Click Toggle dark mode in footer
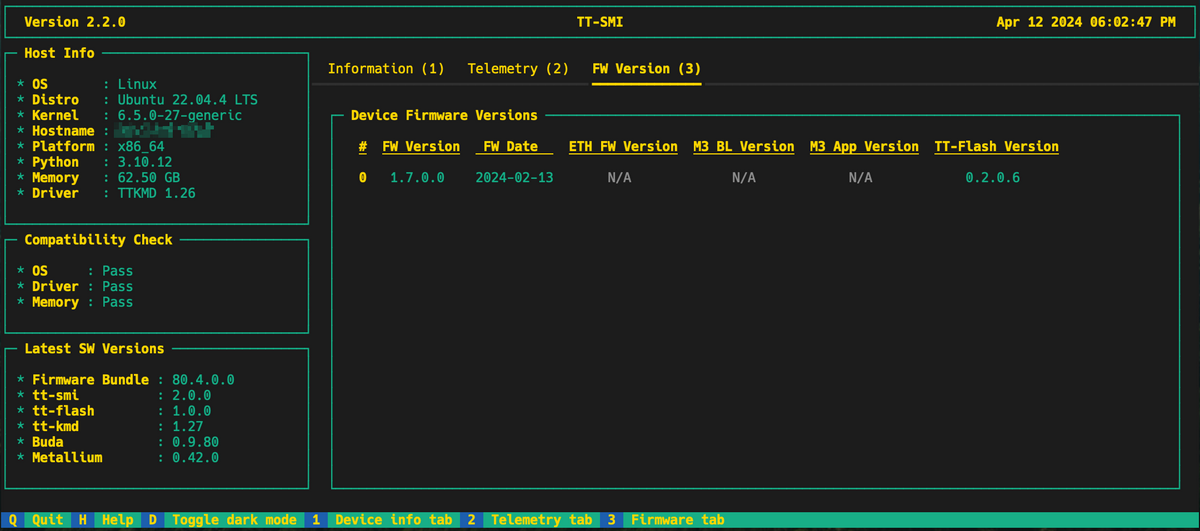 (234, 520)
